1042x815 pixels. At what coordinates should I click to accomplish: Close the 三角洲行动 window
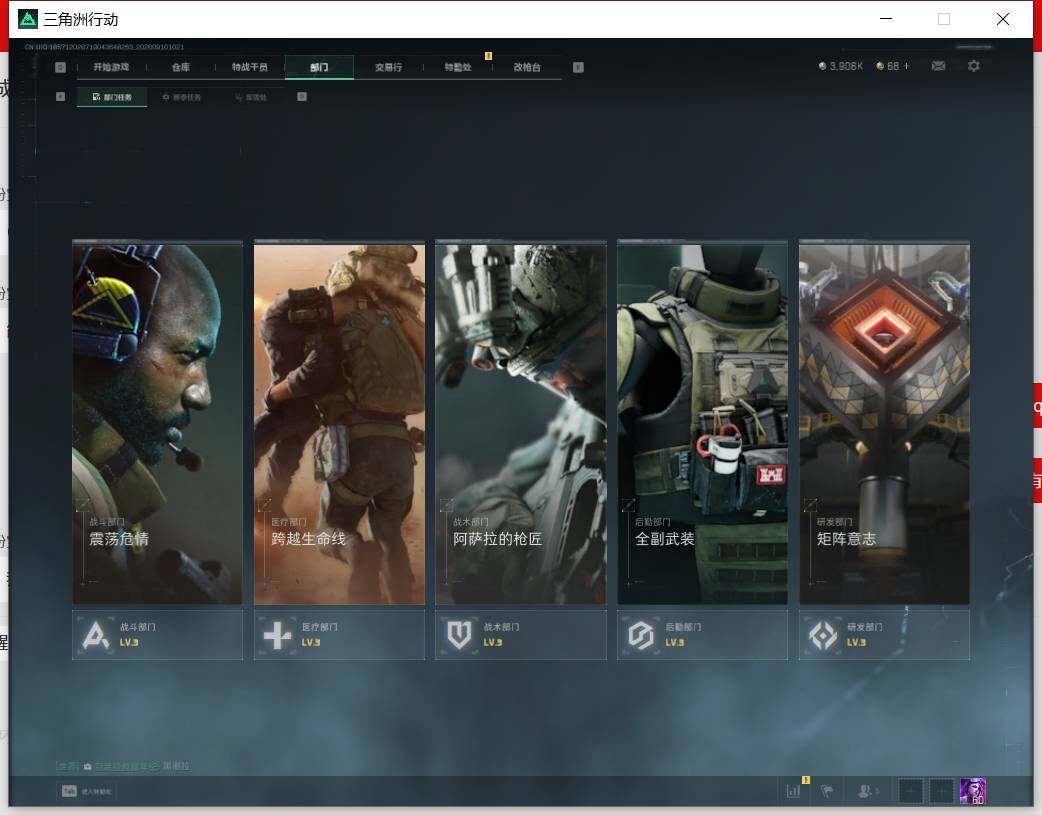[1003, 19]
